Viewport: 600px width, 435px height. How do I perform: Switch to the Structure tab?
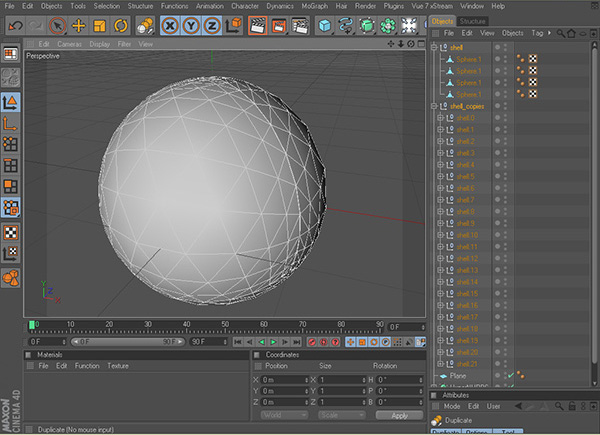tap(473, 21)
